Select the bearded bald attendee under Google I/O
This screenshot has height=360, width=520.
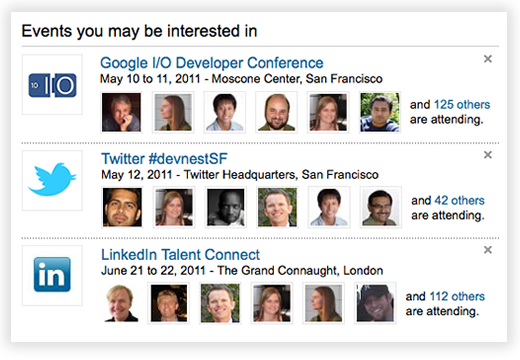coord(276,112)
